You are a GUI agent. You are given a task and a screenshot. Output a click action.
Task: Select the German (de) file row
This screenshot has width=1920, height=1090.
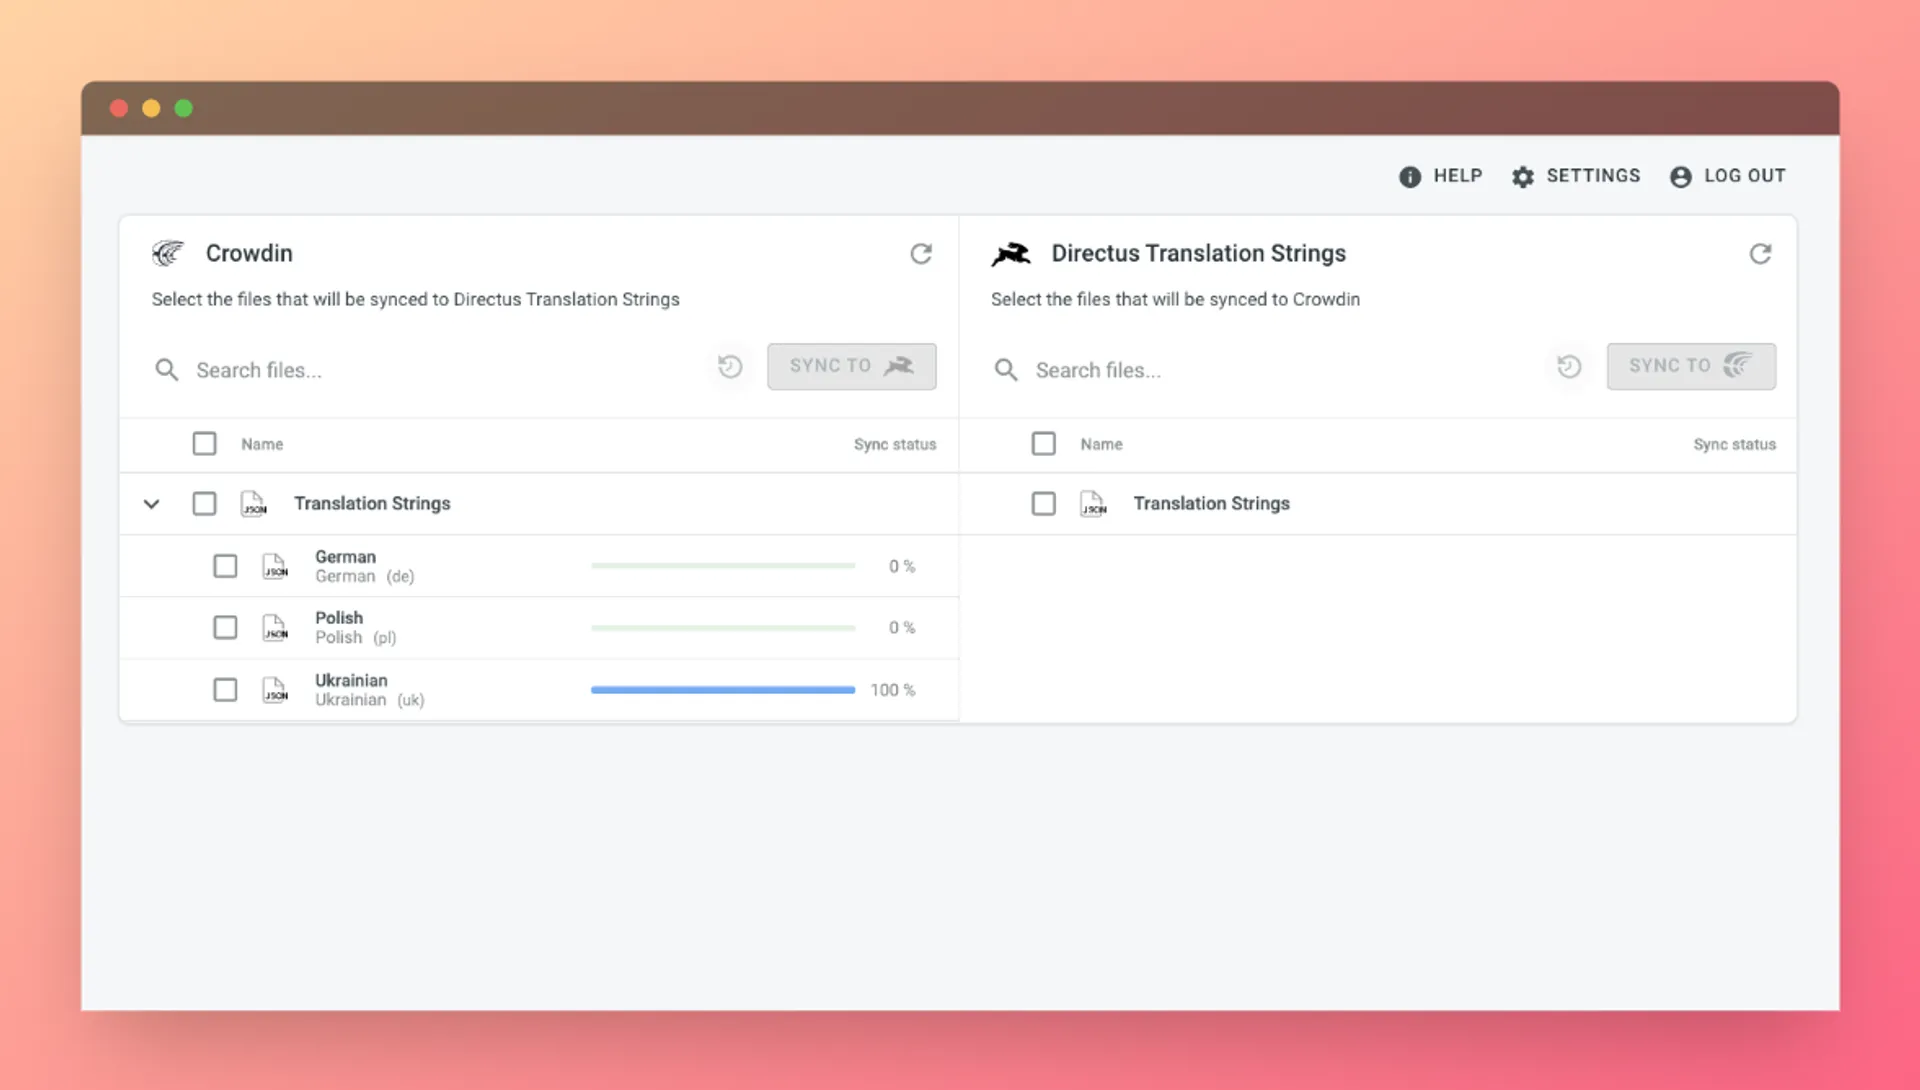(x=539, y=567)
